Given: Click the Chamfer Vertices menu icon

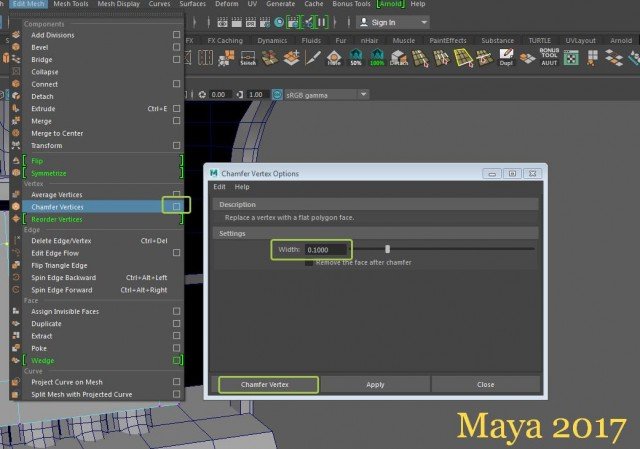Looking at the screenshot, I should [16, 207].
